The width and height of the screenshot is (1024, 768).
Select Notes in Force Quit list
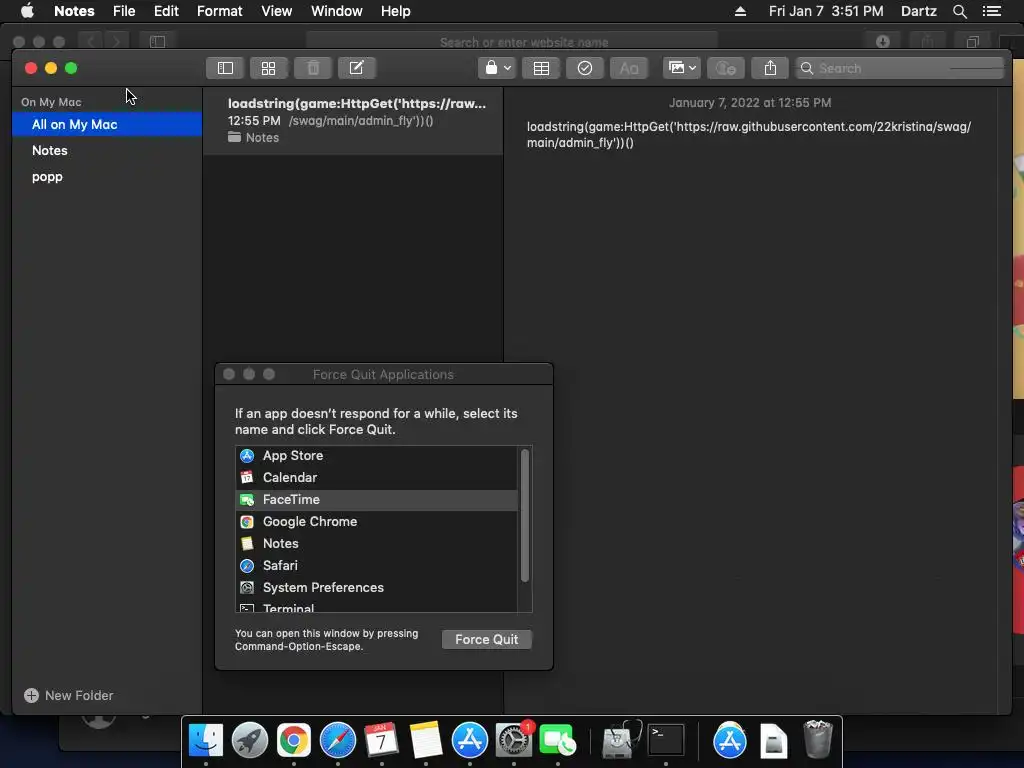(x=377, y=543)
